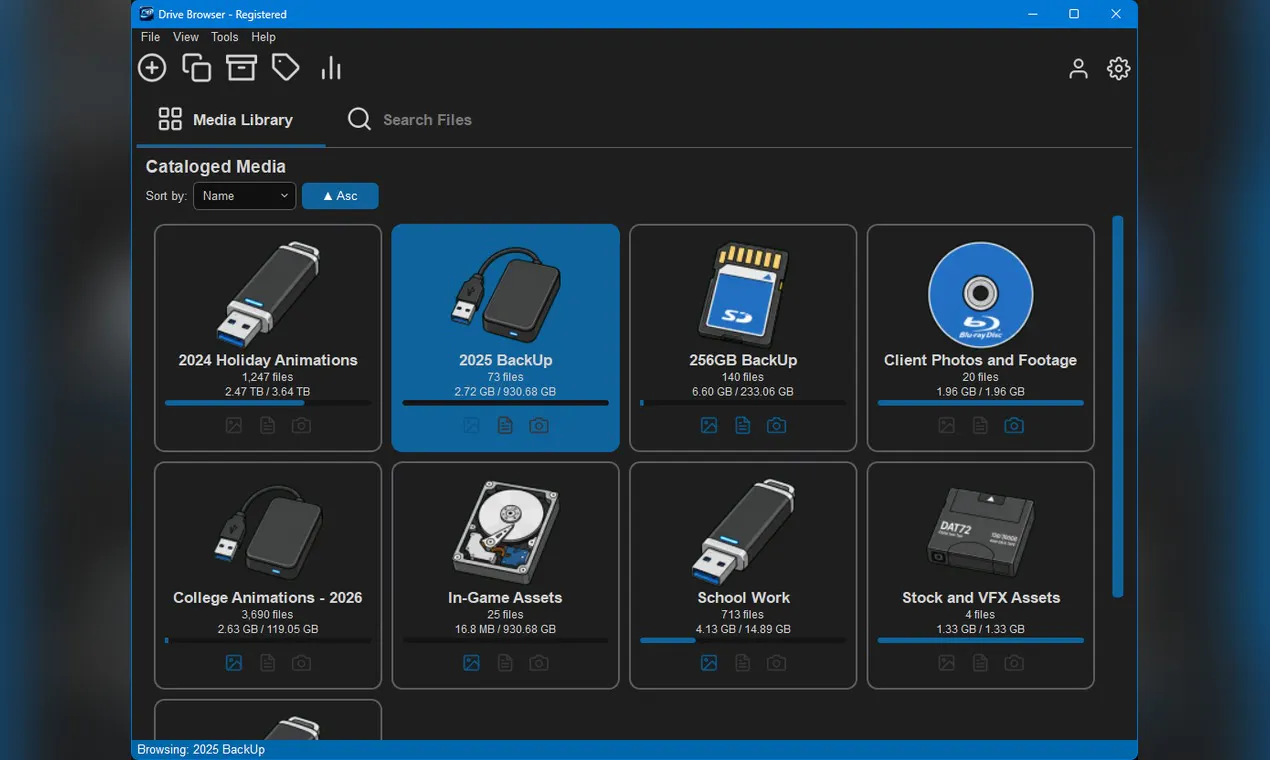Select the In-Game Assets hard disk thumbnail
Viewport: 1270px width, 760px height.
pyautogui.click(x=505, y=531)
